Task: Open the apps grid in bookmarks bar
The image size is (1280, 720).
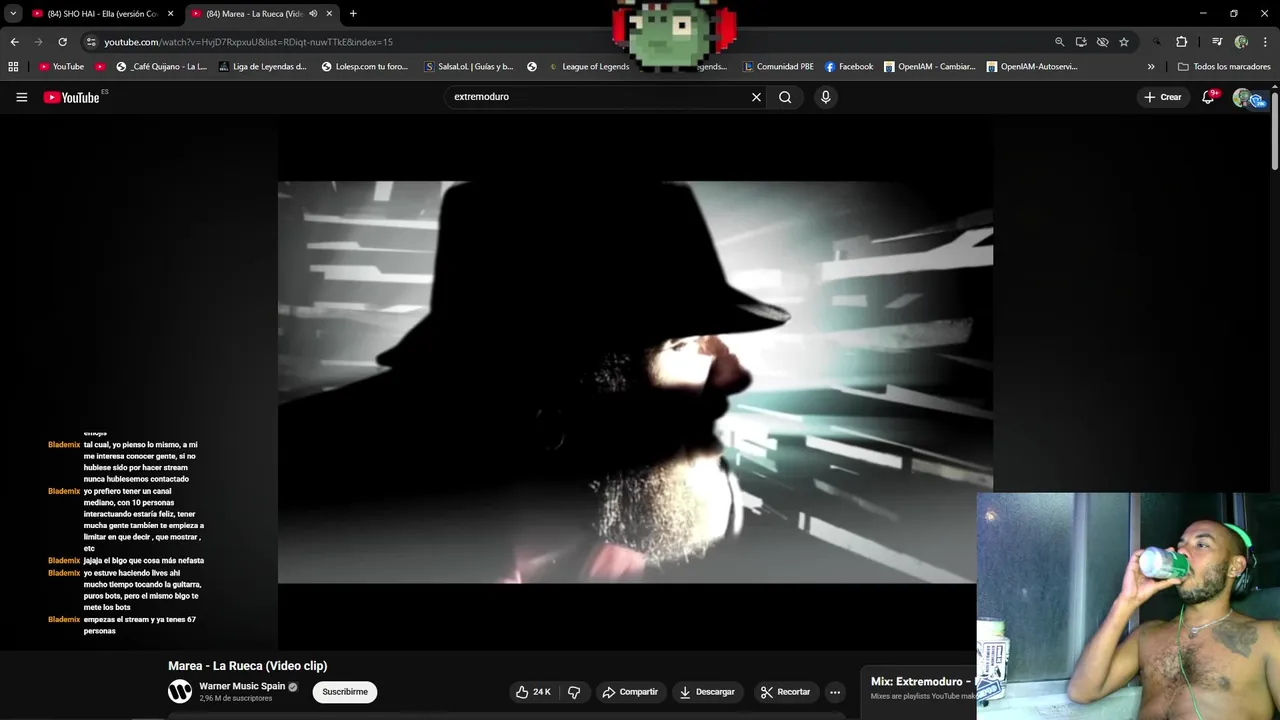Action: point(13,67)
